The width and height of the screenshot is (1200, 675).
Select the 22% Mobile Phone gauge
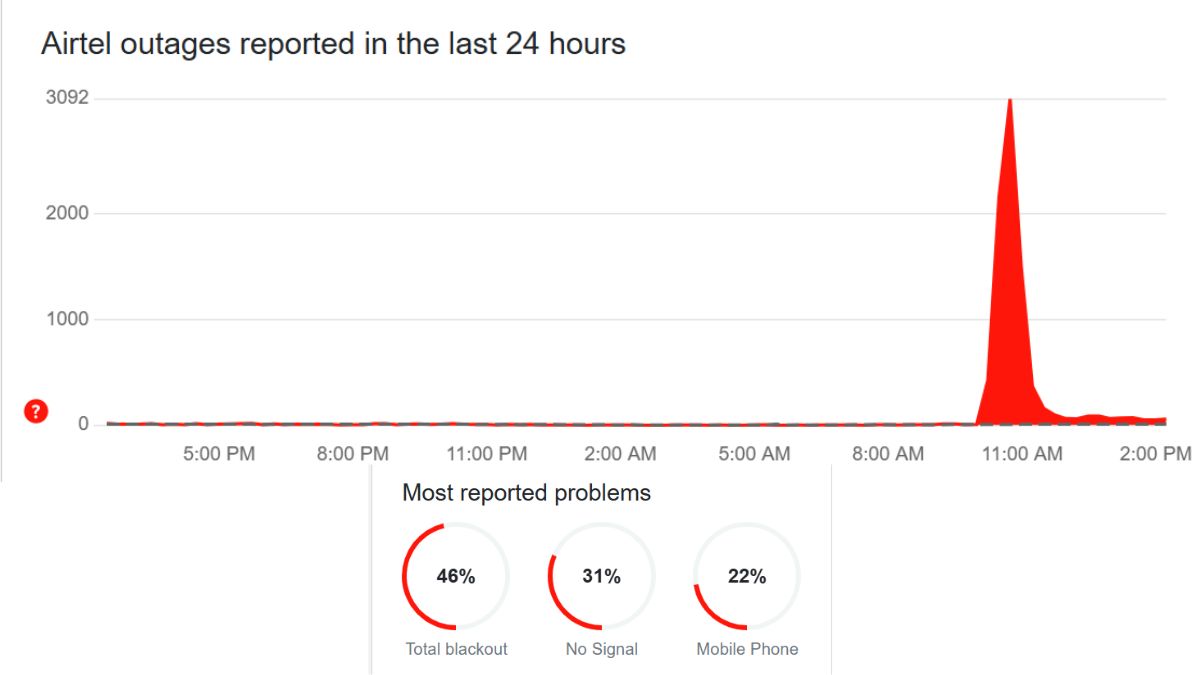click(747, 576)
